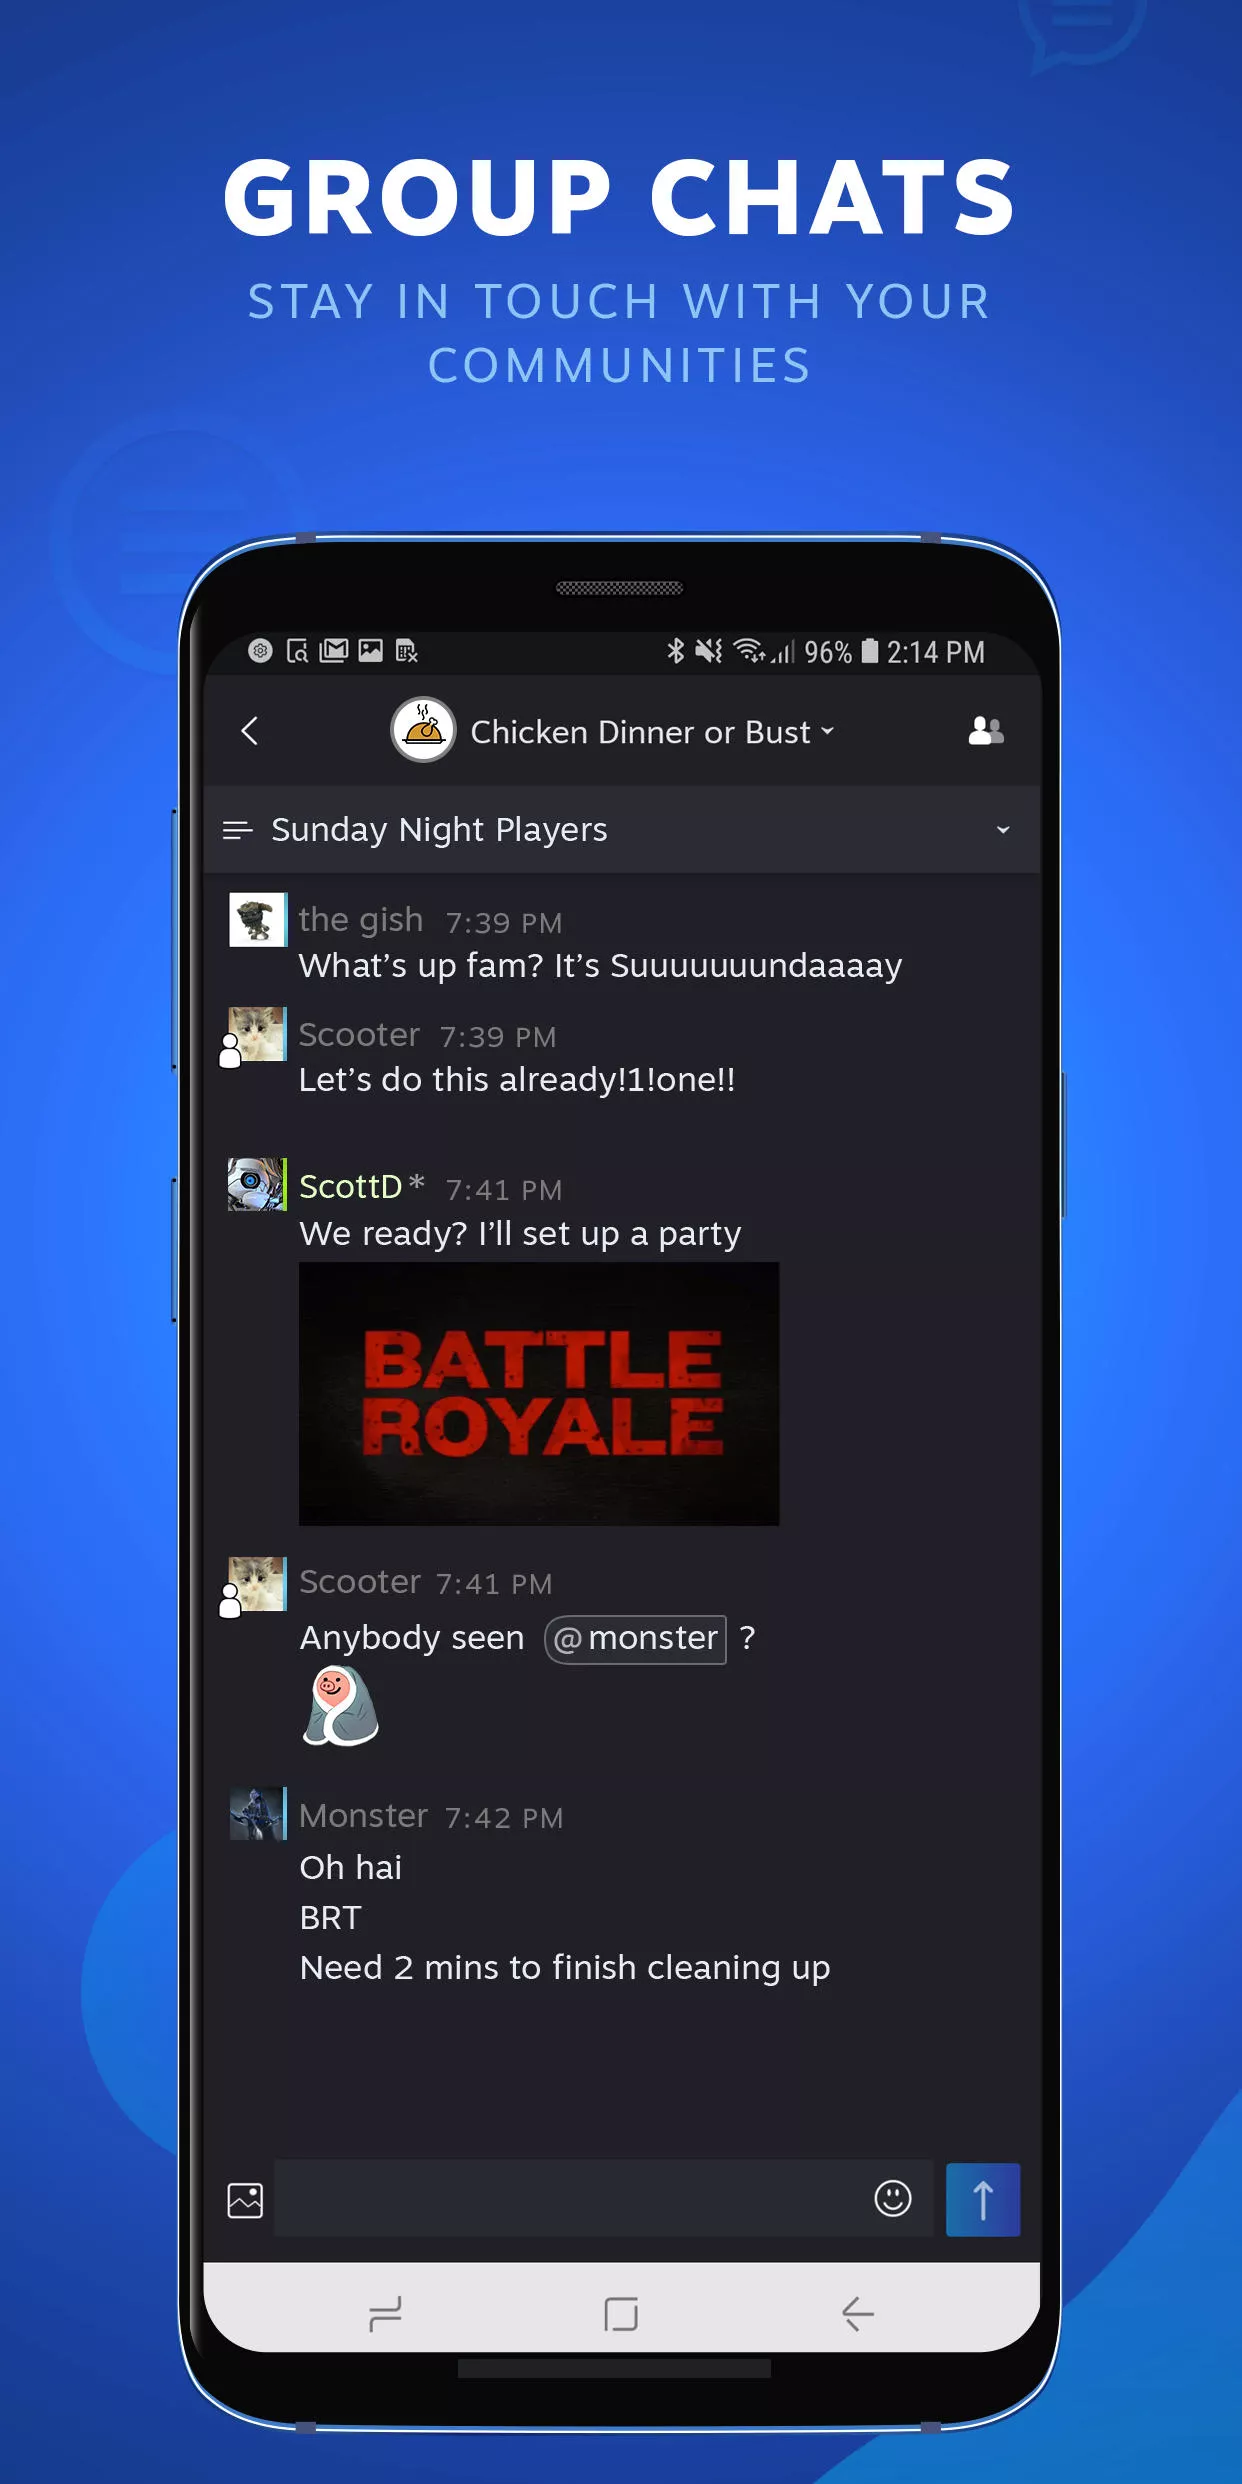Tap the Android recent apps navigation icon

point(385,2313)
